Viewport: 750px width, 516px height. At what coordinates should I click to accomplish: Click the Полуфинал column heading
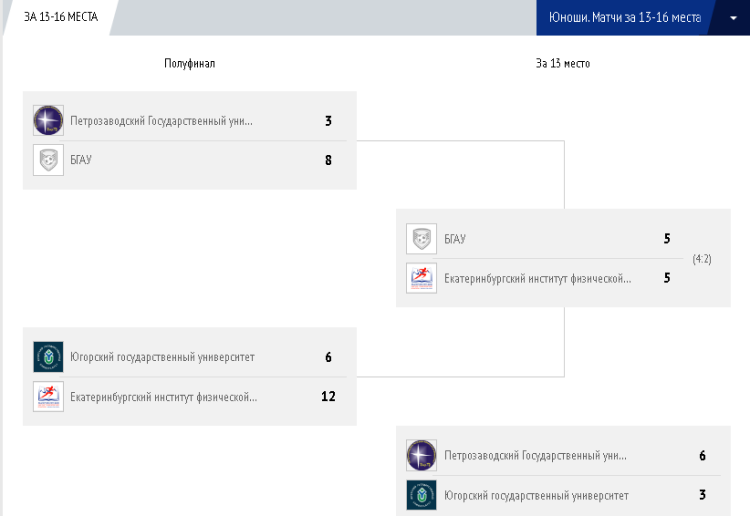coord(190,63)
